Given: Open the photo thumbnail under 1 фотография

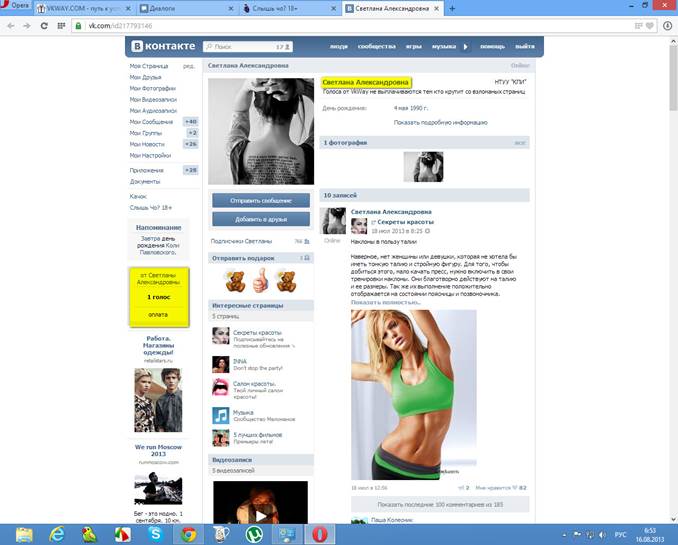Looking at the screenshot, I should pos(423,167).
